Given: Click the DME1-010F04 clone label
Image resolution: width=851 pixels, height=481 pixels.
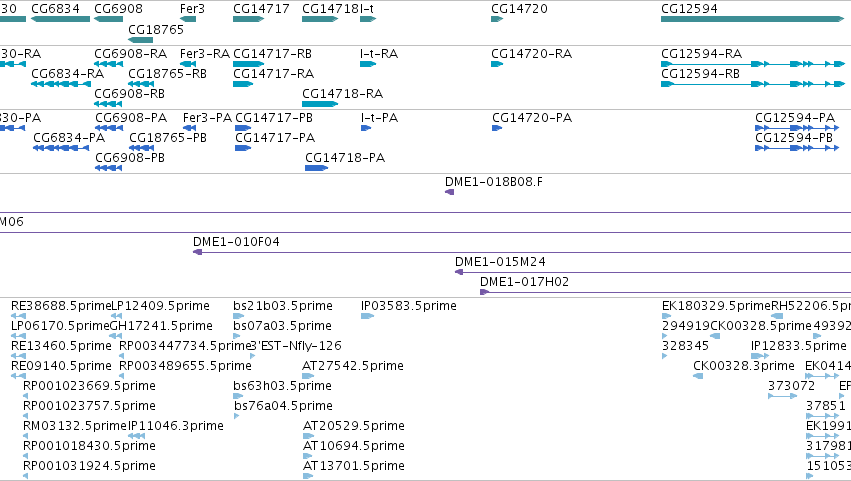Looking at the screenshot, I should tap(237, 242).
